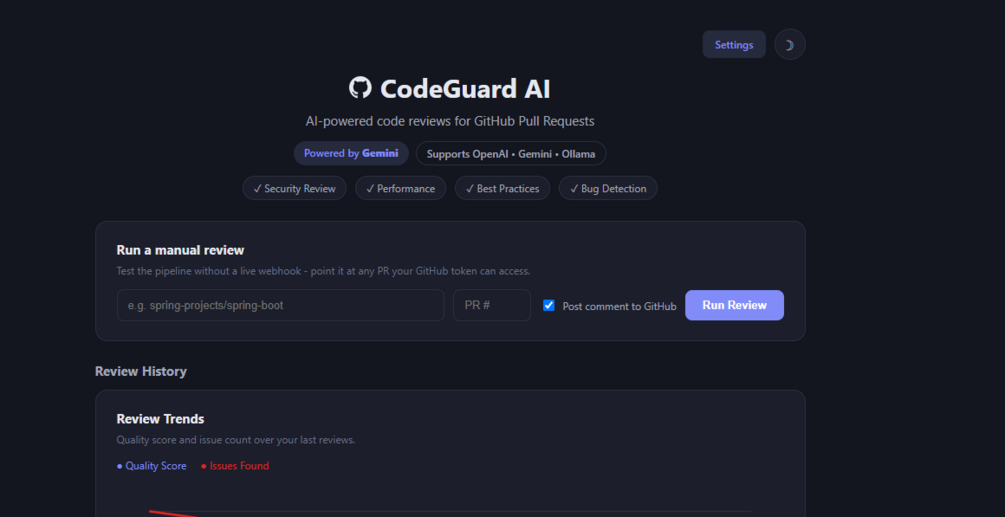Focus the PR # input field
Image resolution: width=1005 pixels, height=517 pixels.
(x=492, y=306)
